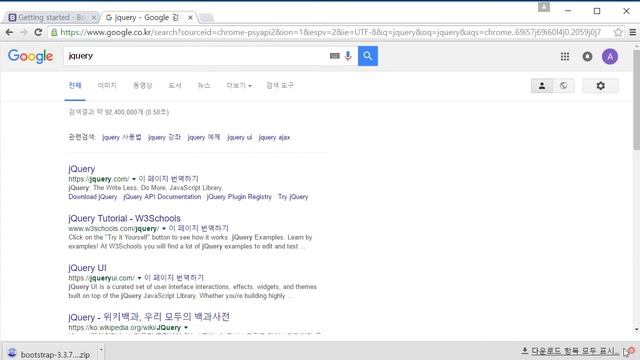Switch to the Getting started Bootstrap tab

(x=51, y=18)
